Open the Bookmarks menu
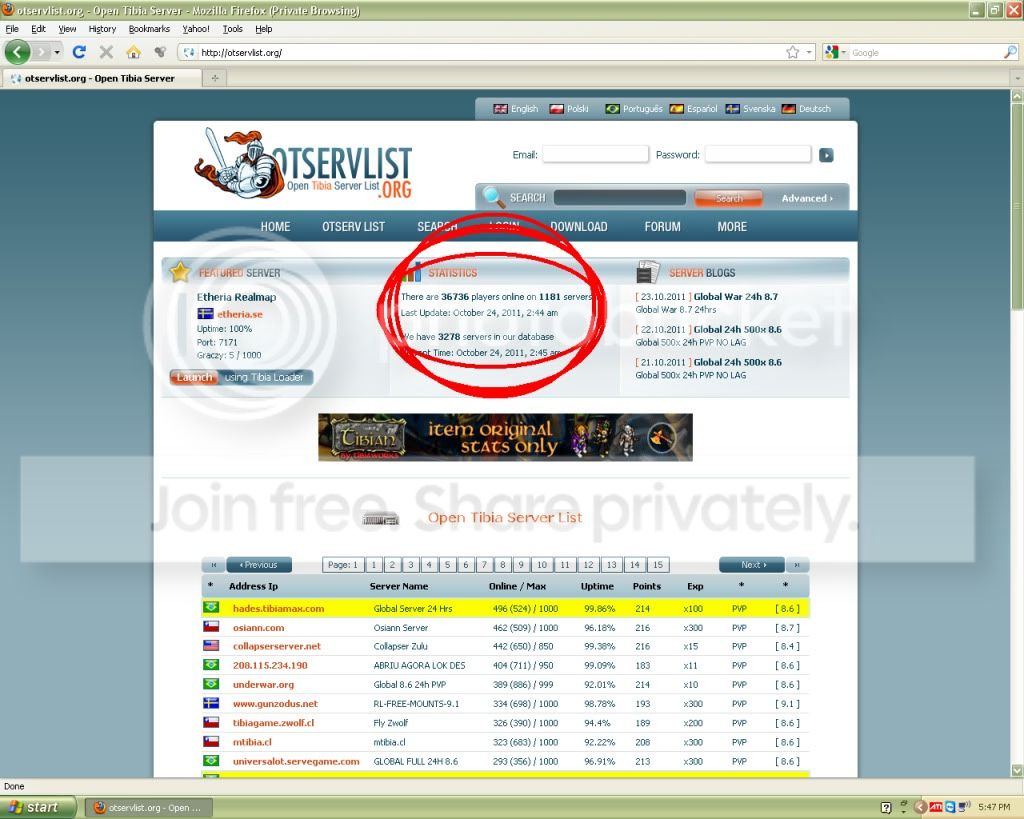The height and width of the screenshot is (819, 1024). [x=149, y=29]
